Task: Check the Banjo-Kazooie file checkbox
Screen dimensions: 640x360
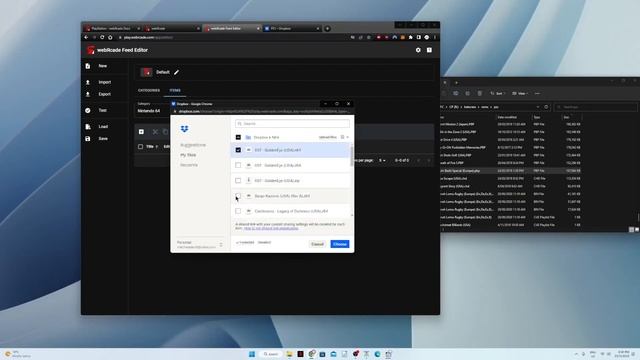Action: pos(238,196)
